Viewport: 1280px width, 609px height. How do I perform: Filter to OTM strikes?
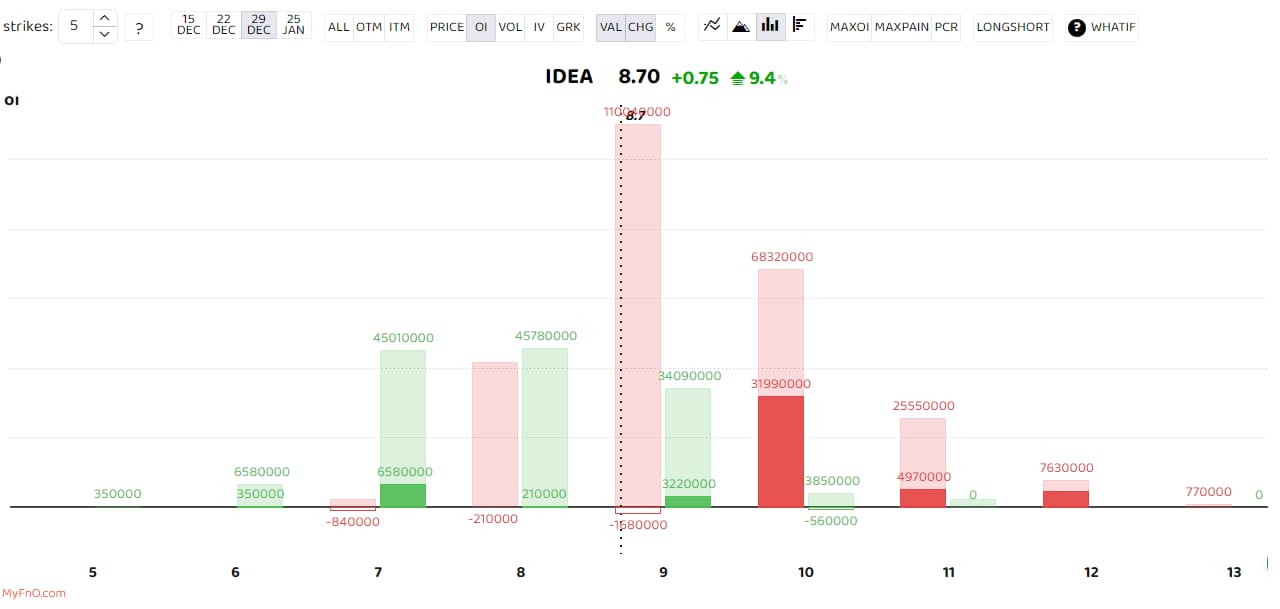click(369, 27)
